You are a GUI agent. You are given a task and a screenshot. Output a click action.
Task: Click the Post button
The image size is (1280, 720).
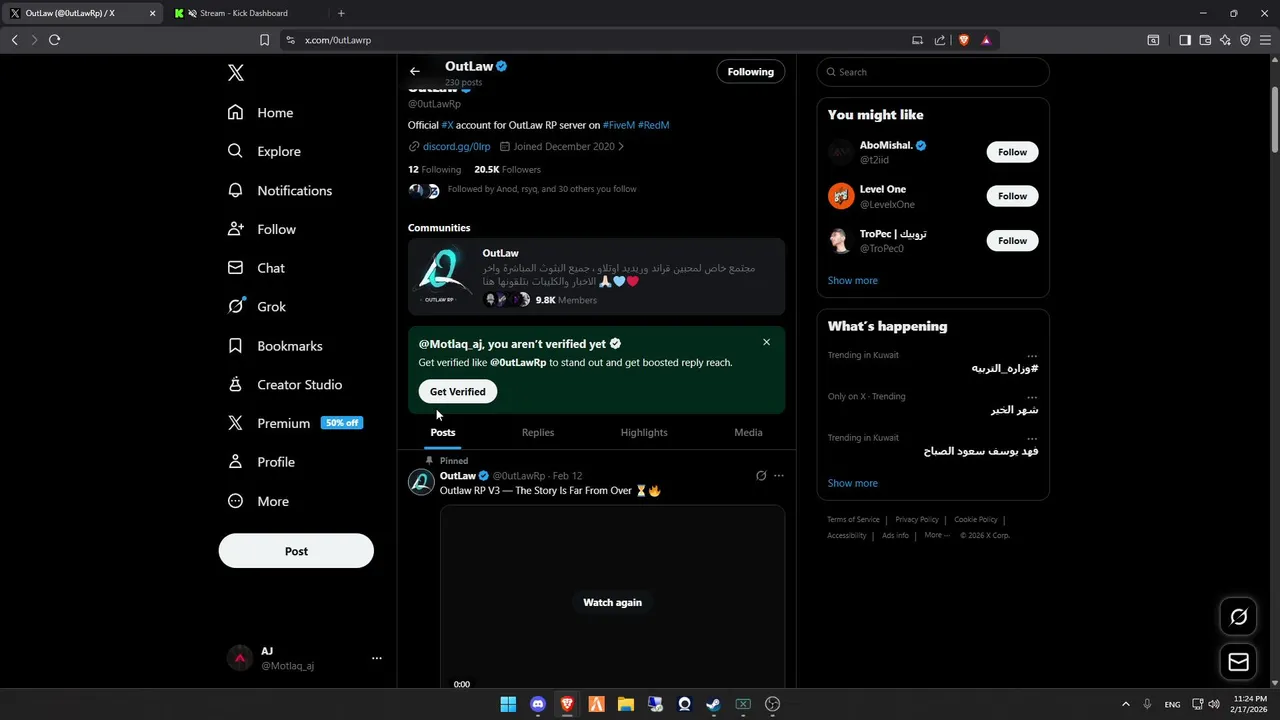click(296, 551)
